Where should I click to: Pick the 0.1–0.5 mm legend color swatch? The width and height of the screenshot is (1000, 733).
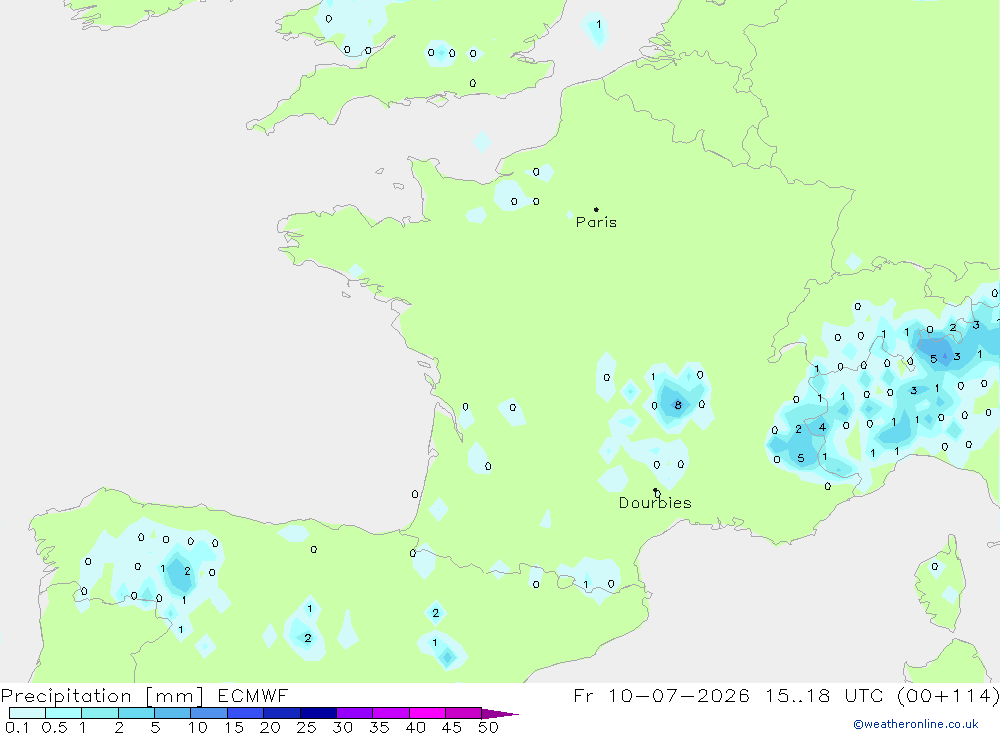(27, 713)
